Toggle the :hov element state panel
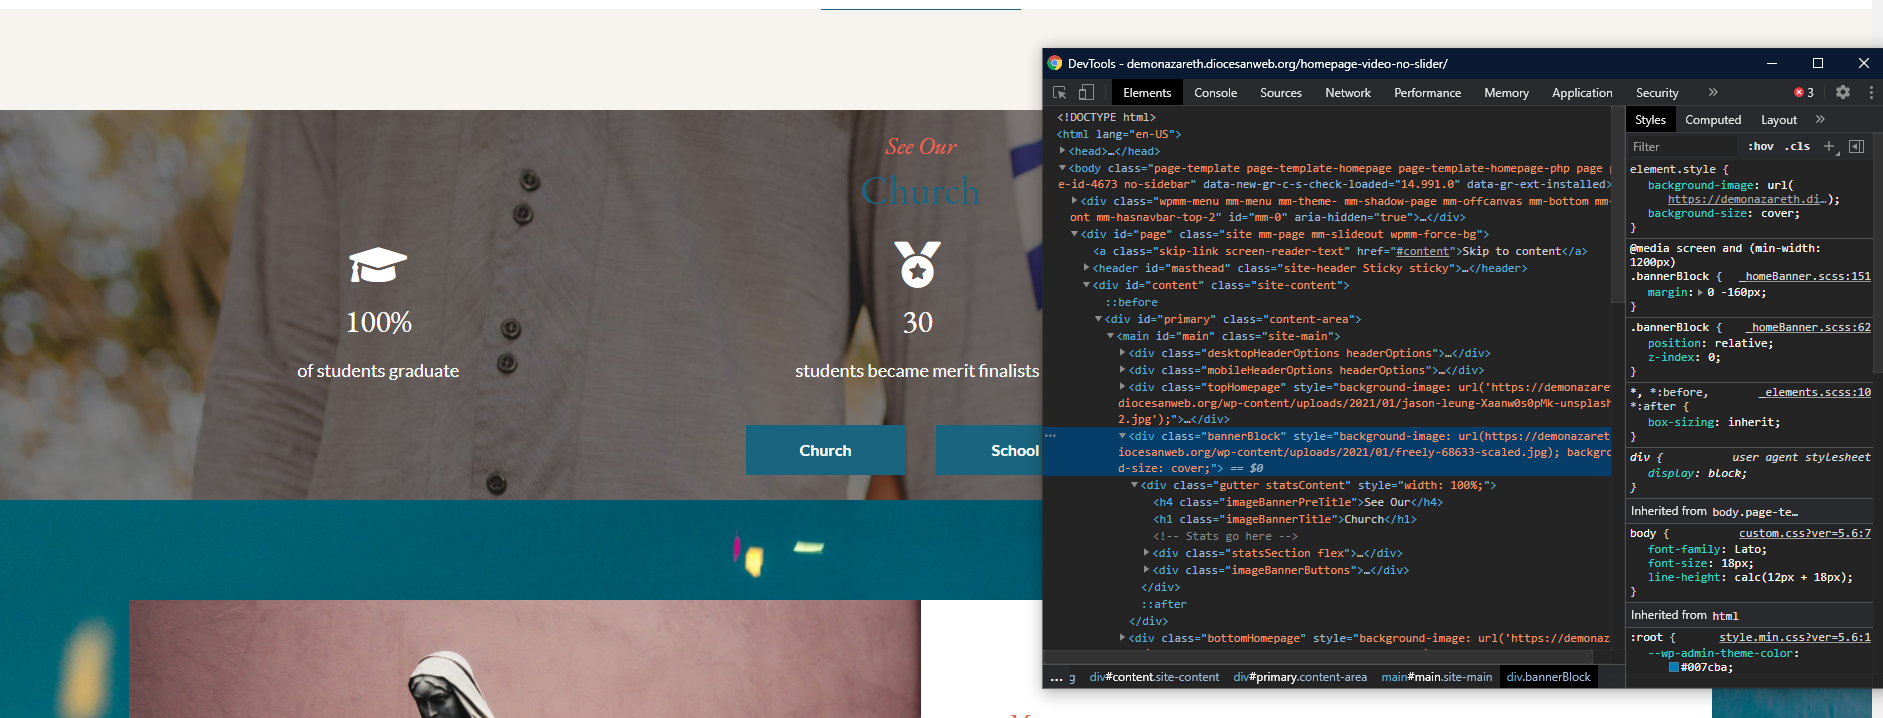Screen dimensions: 1883x718 [1760, 147]
